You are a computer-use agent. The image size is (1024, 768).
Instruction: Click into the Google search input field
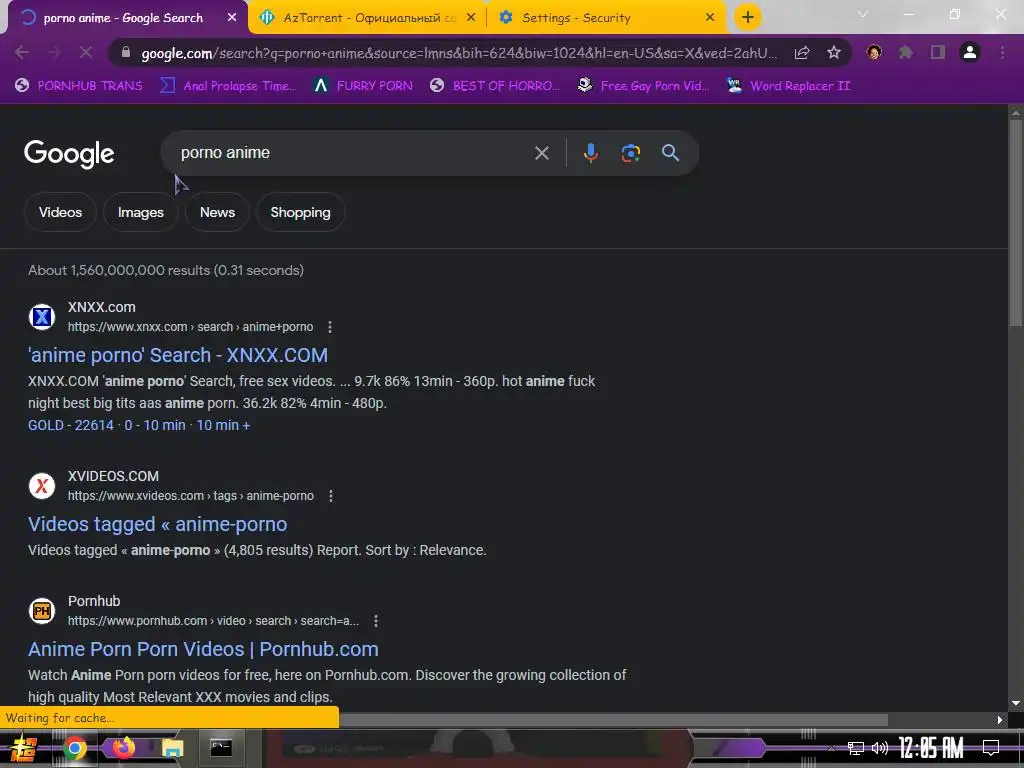click(x=353, y=153)
